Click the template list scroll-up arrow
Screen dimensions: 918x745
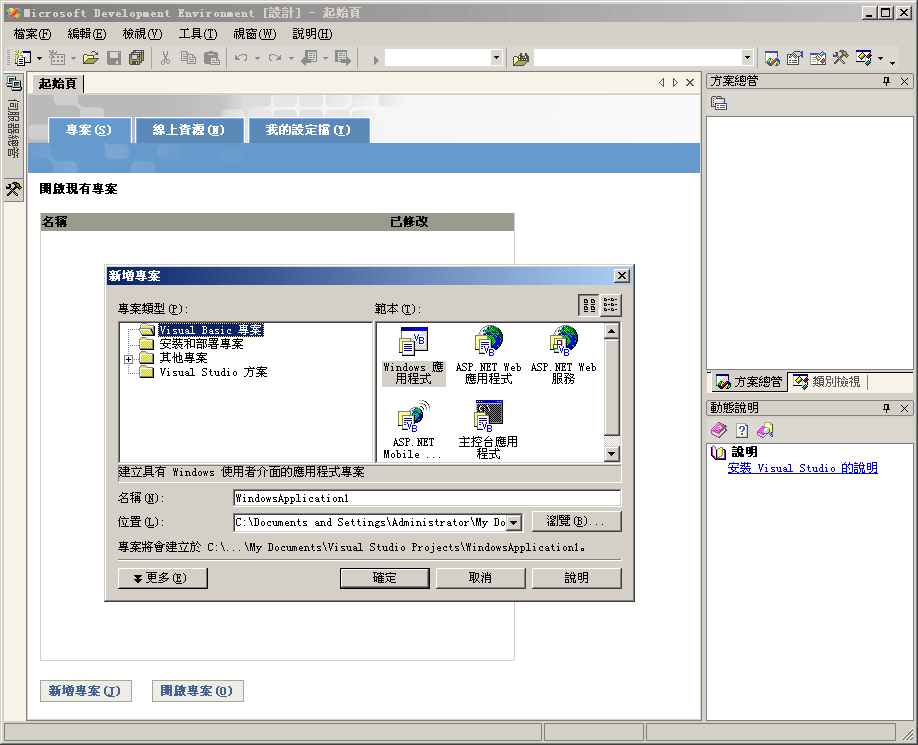click(611, 331)
